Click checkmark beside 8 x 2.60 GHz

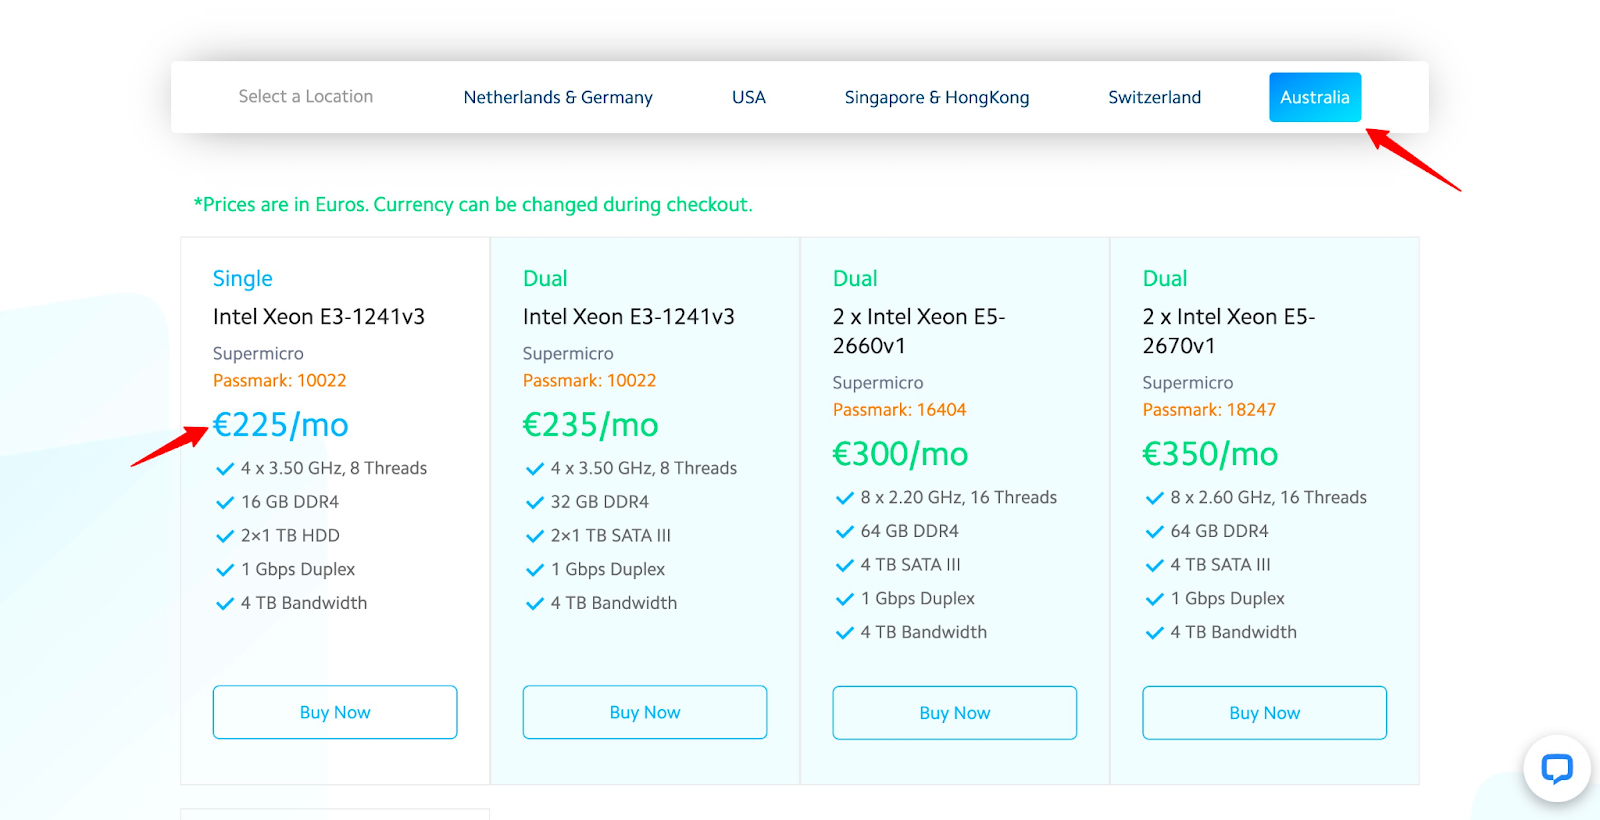pos(1155,498)
